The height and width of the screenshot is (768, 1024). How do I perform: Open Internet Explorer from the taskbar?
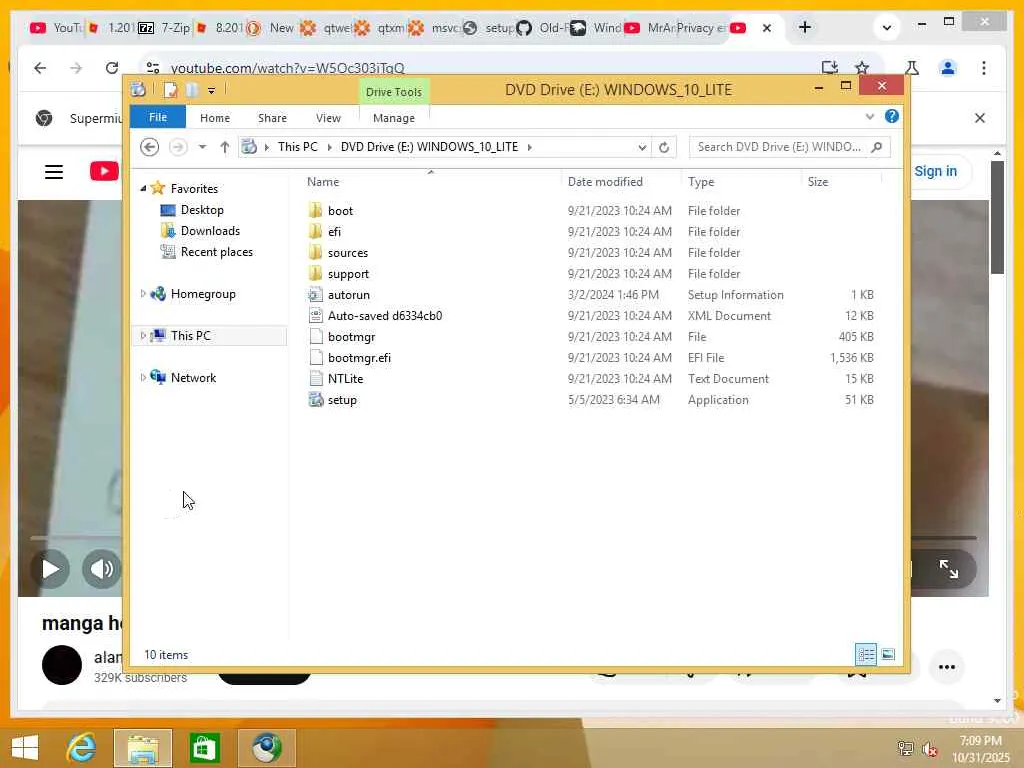click(82, 748)
